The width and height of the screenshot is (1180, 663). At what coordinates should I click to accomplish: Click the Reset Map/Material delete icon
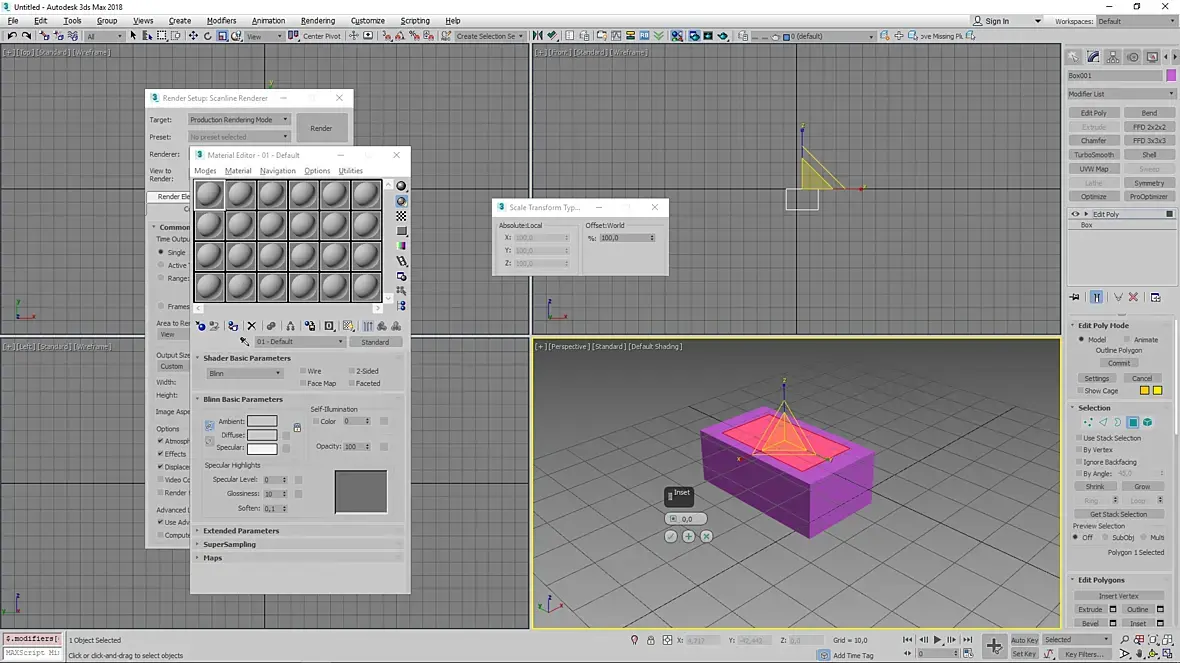tap(251, 326)
